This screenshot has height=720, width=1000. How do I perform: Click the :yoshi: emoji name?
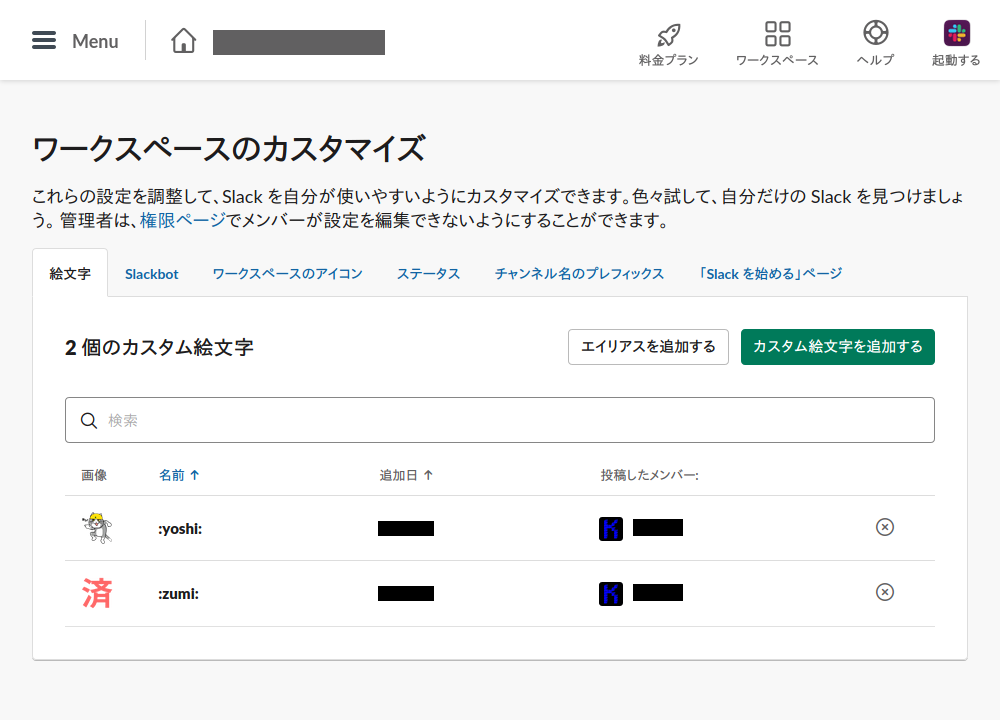click(180, 529)
